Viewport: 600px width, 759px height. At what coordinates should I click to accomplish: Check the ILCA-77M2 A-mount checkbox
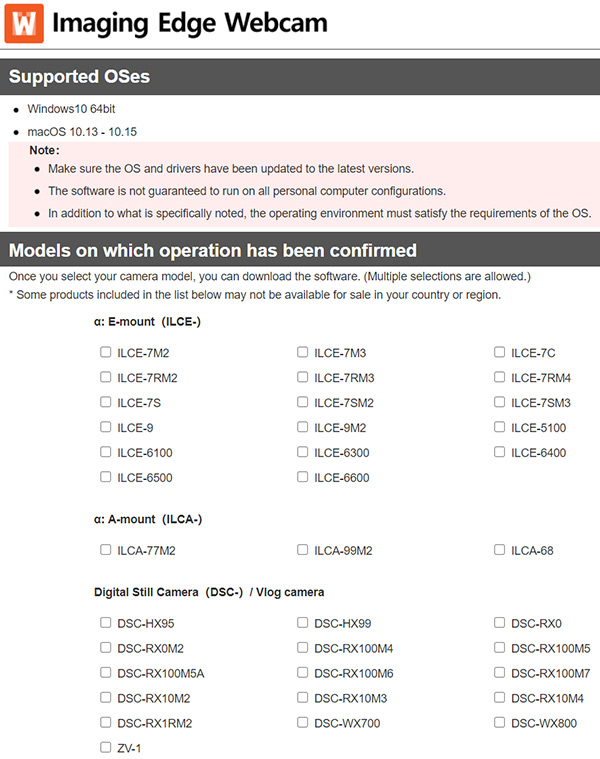106,550
